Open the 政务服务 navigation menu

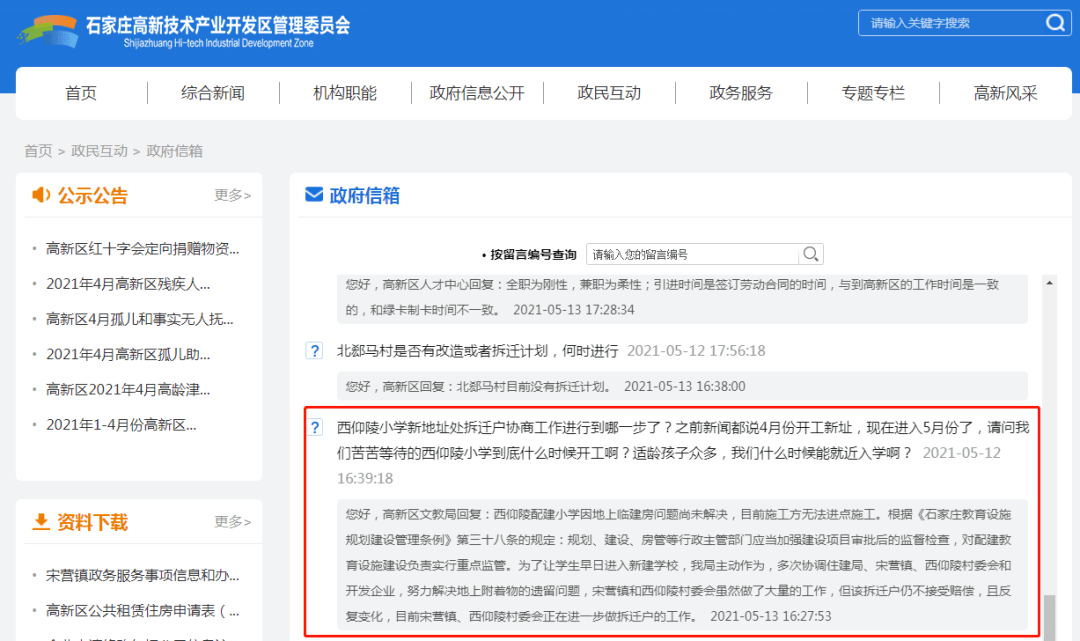click(x=740, y=93)
